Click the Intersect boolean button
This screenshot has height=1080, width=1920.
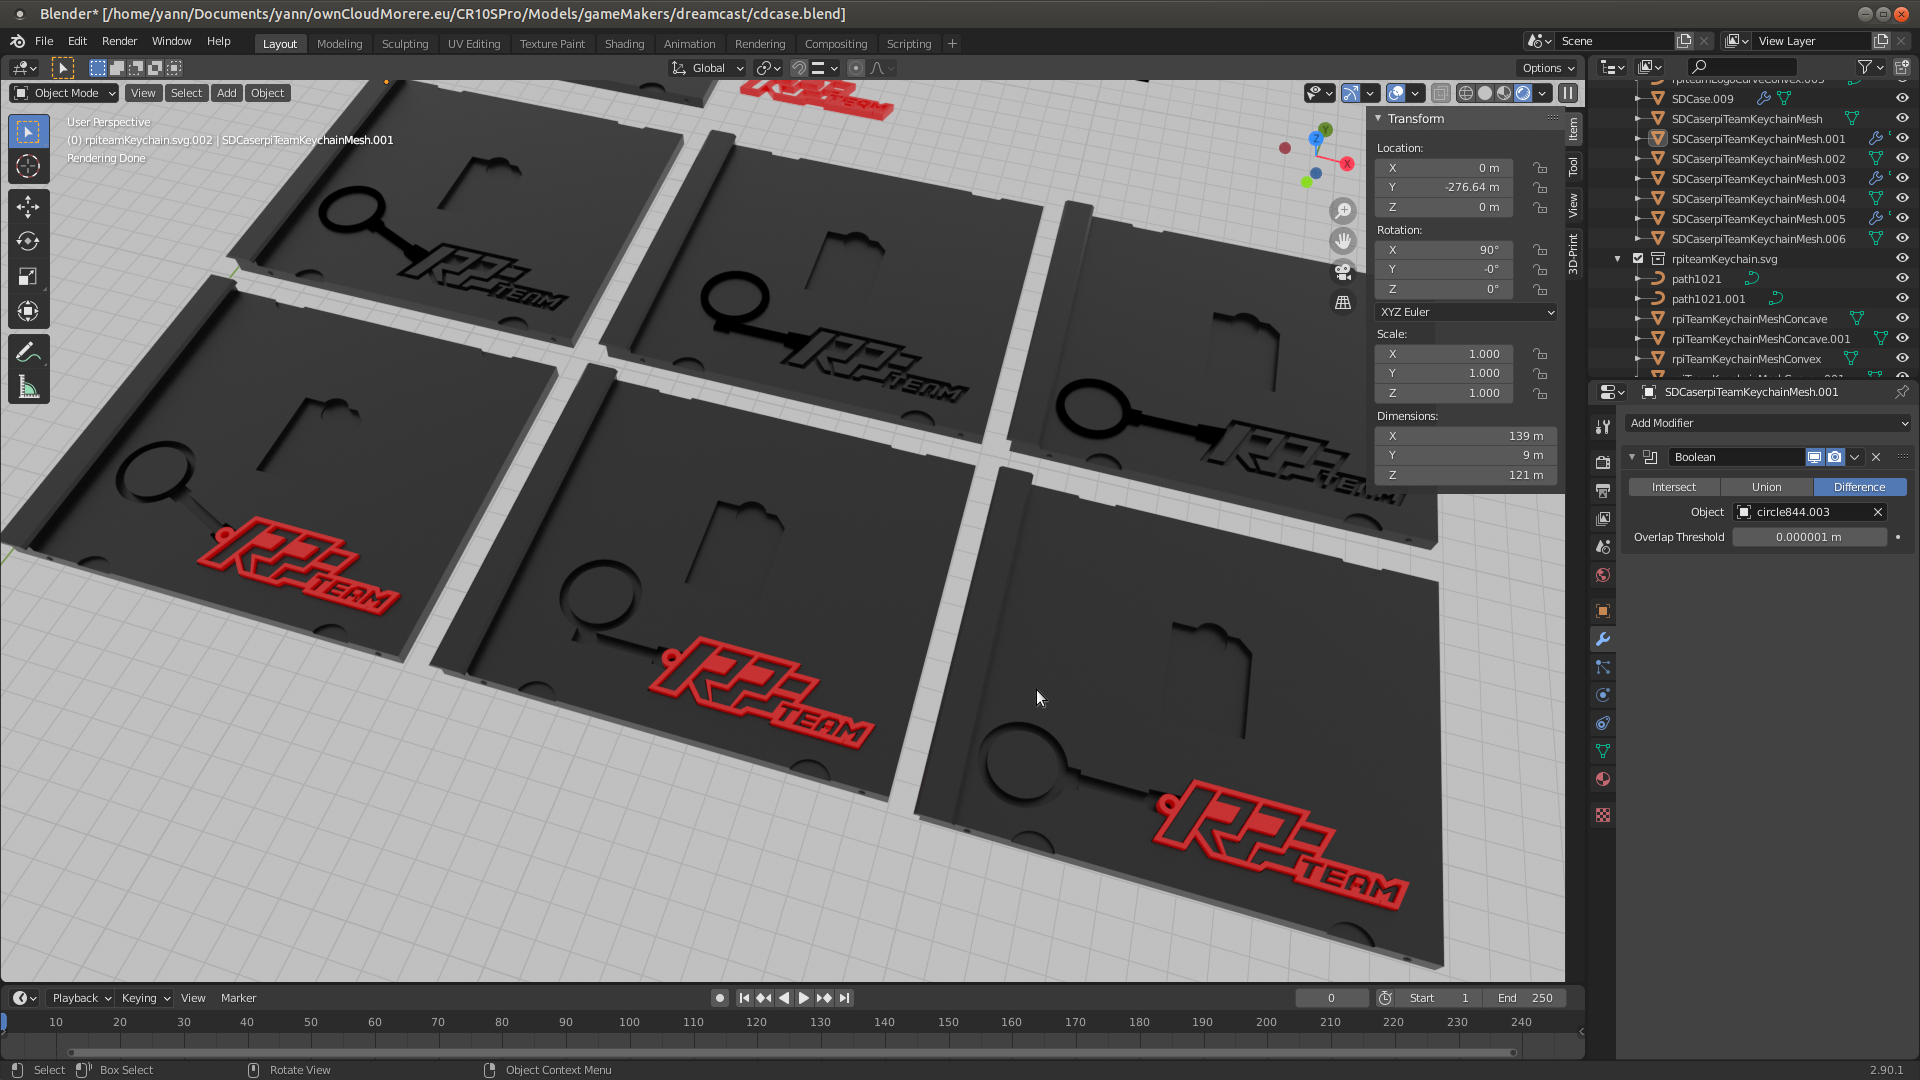pos(1673,487)
